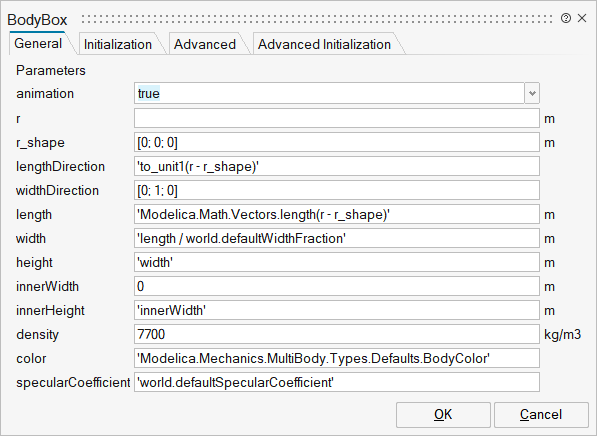Click the lengthDirection input field
The height and width of the screenshot is (436, 597).
tap(337, 166)
